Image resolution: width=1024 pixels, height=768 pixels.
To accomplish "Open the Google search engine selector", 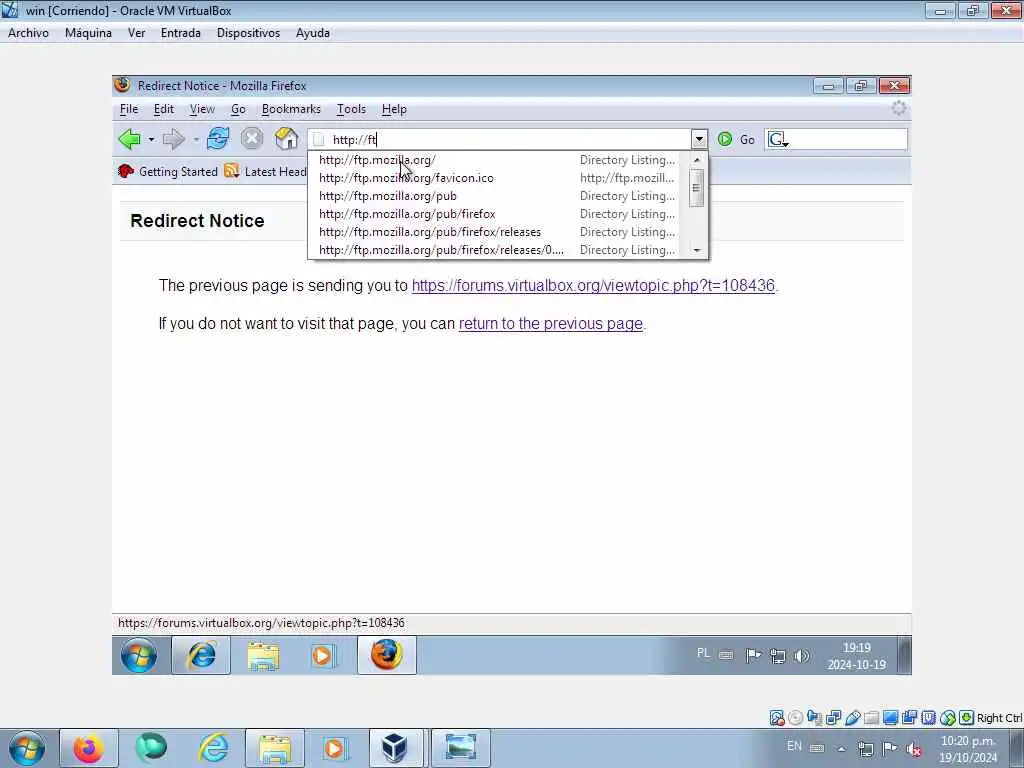I will (778, 139).
